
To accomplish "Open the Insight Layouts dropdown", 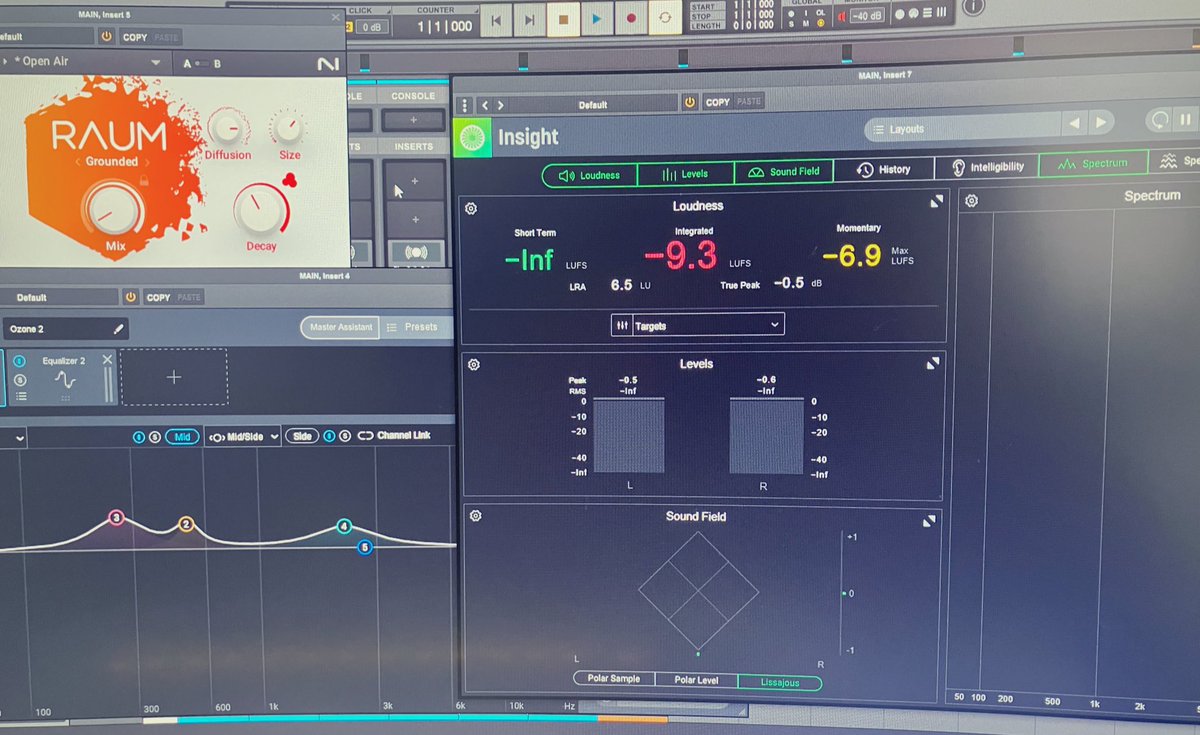I will pyautogui.click(x=961, y=128).
